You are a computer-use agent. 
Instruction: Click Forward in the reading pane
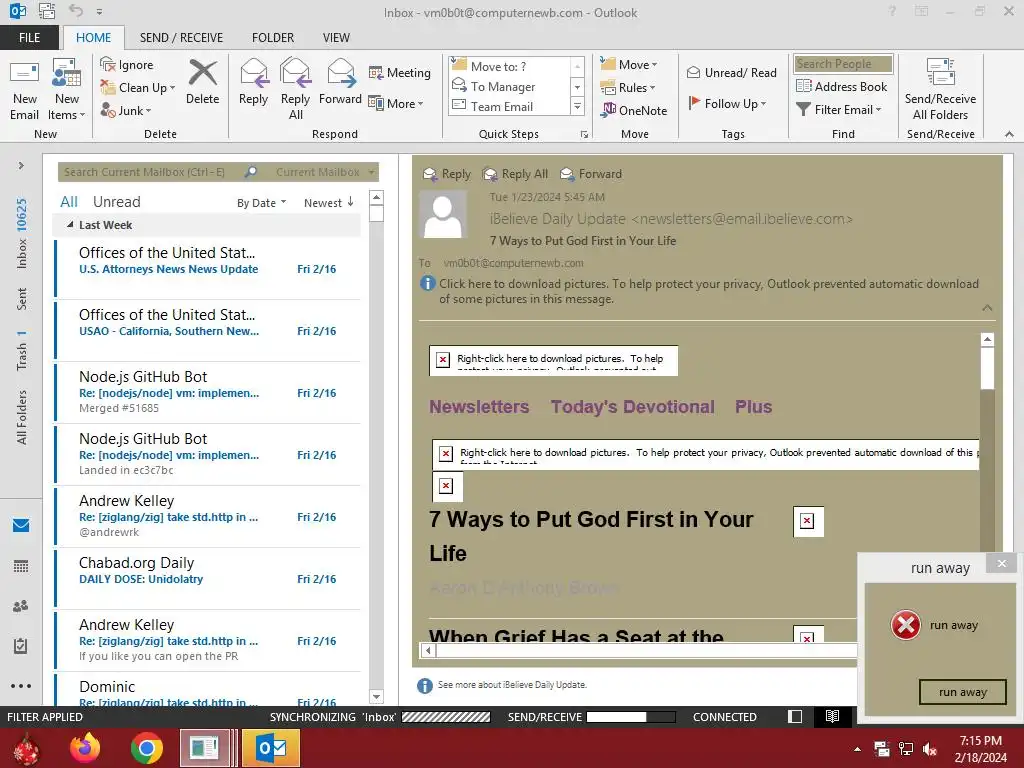tap(592, 174)
